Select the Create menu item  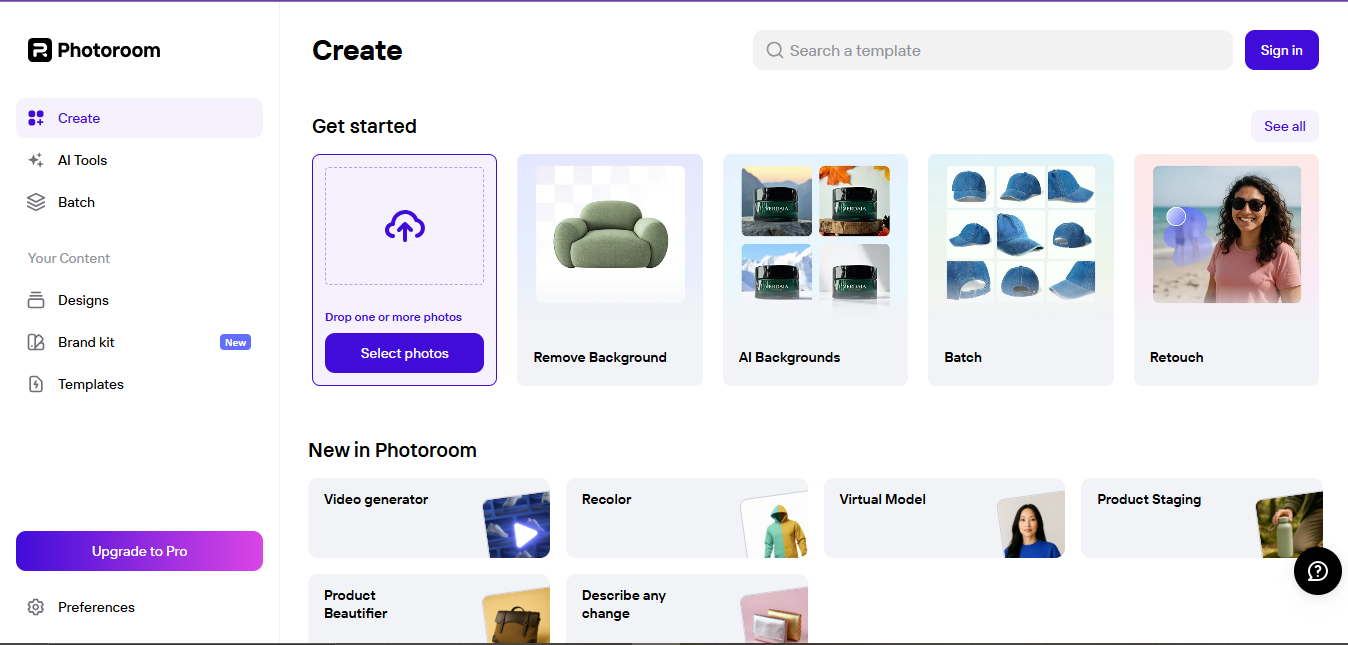point(139,118)
